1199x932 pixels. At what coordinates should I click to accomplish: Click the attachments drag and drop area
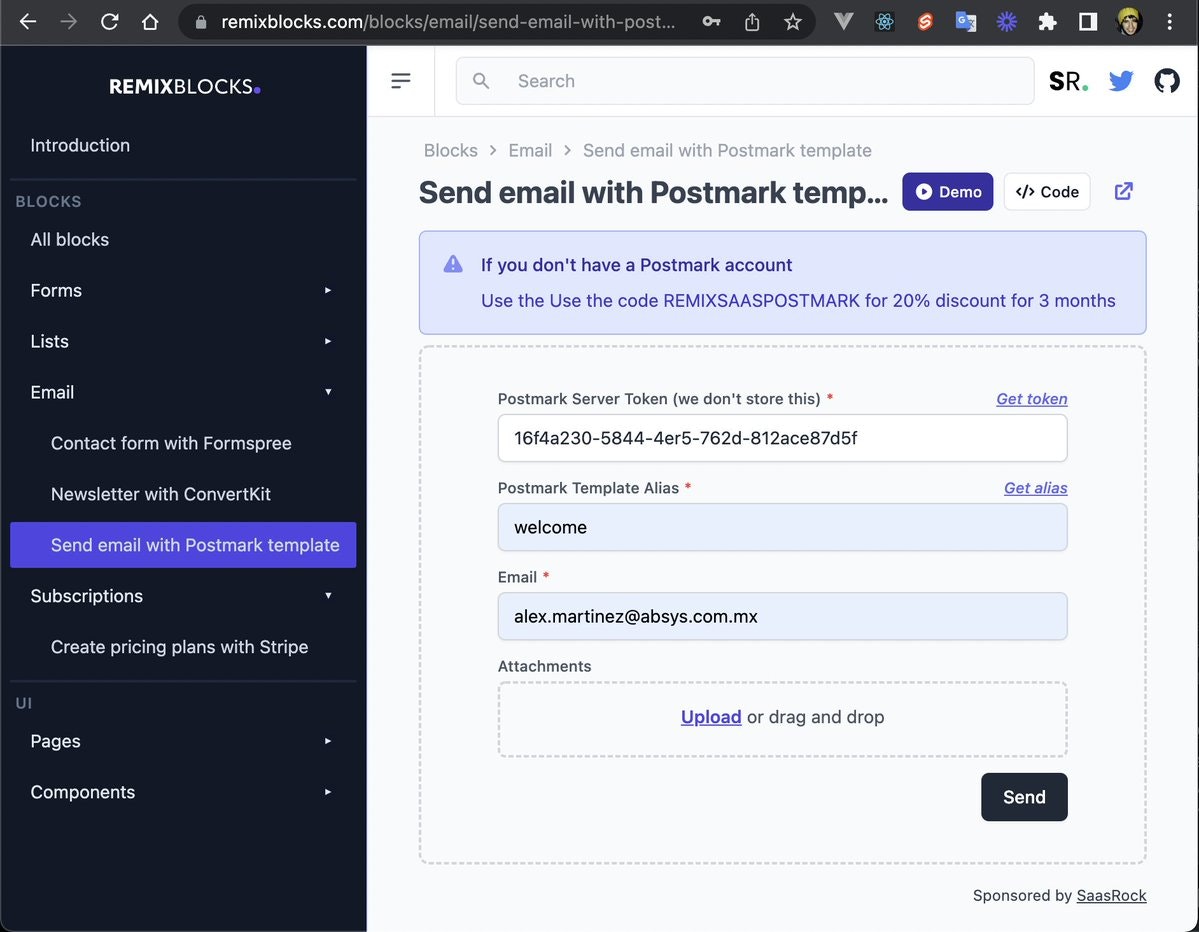click(782, 719)
